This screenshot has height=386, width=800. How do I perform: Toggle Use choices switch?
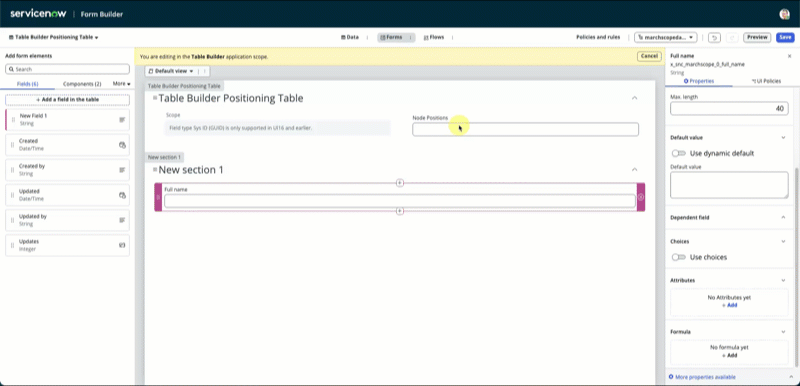click(679, 257)
